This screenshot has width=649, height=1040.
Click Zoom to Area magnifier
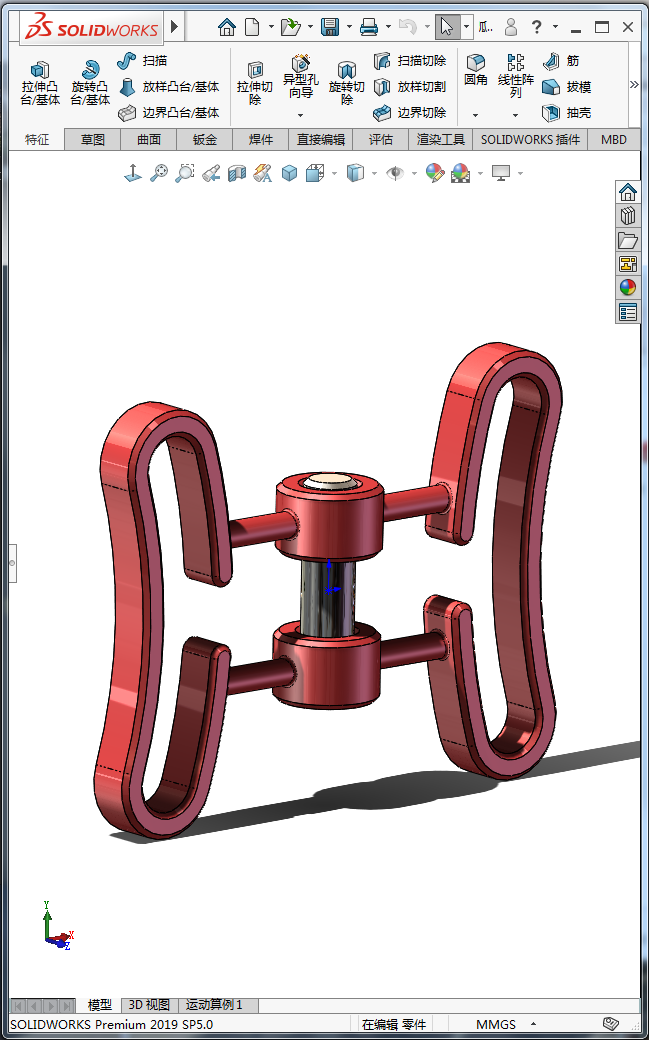pos(184,174)
